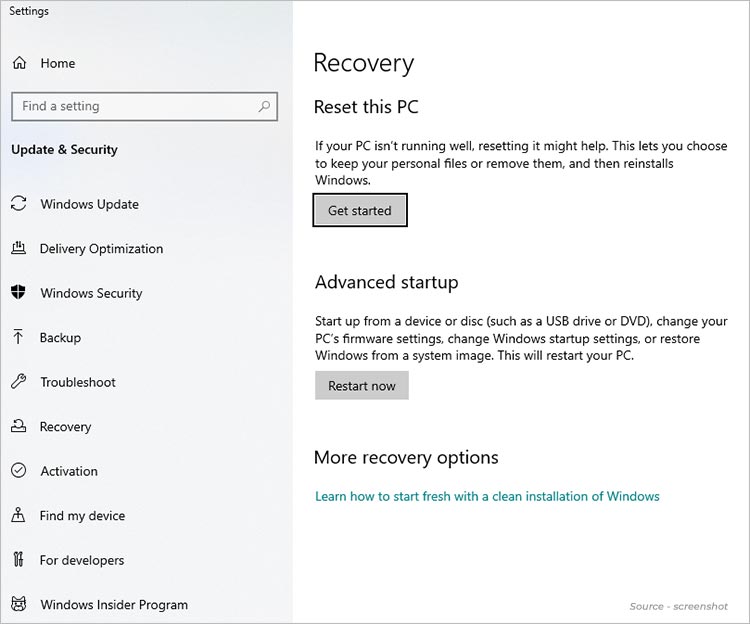The height and width of the screenshot is (624, 750).
Task: Open Windows Update page label
Action: pos(89,204)
